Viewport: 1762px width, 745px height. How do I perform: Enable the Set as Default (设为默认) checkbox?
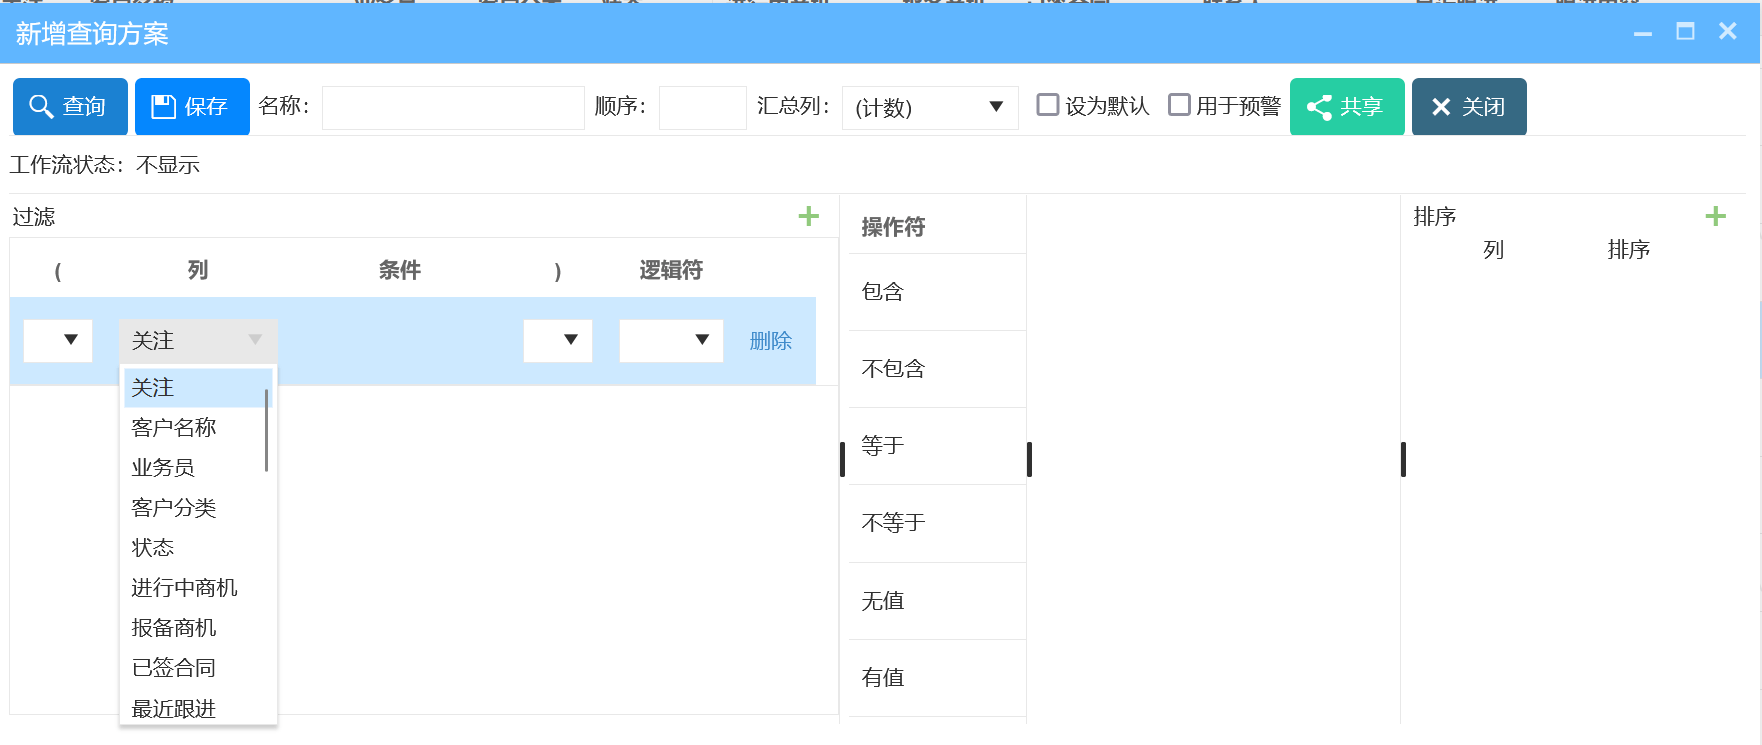point(1047,105)
